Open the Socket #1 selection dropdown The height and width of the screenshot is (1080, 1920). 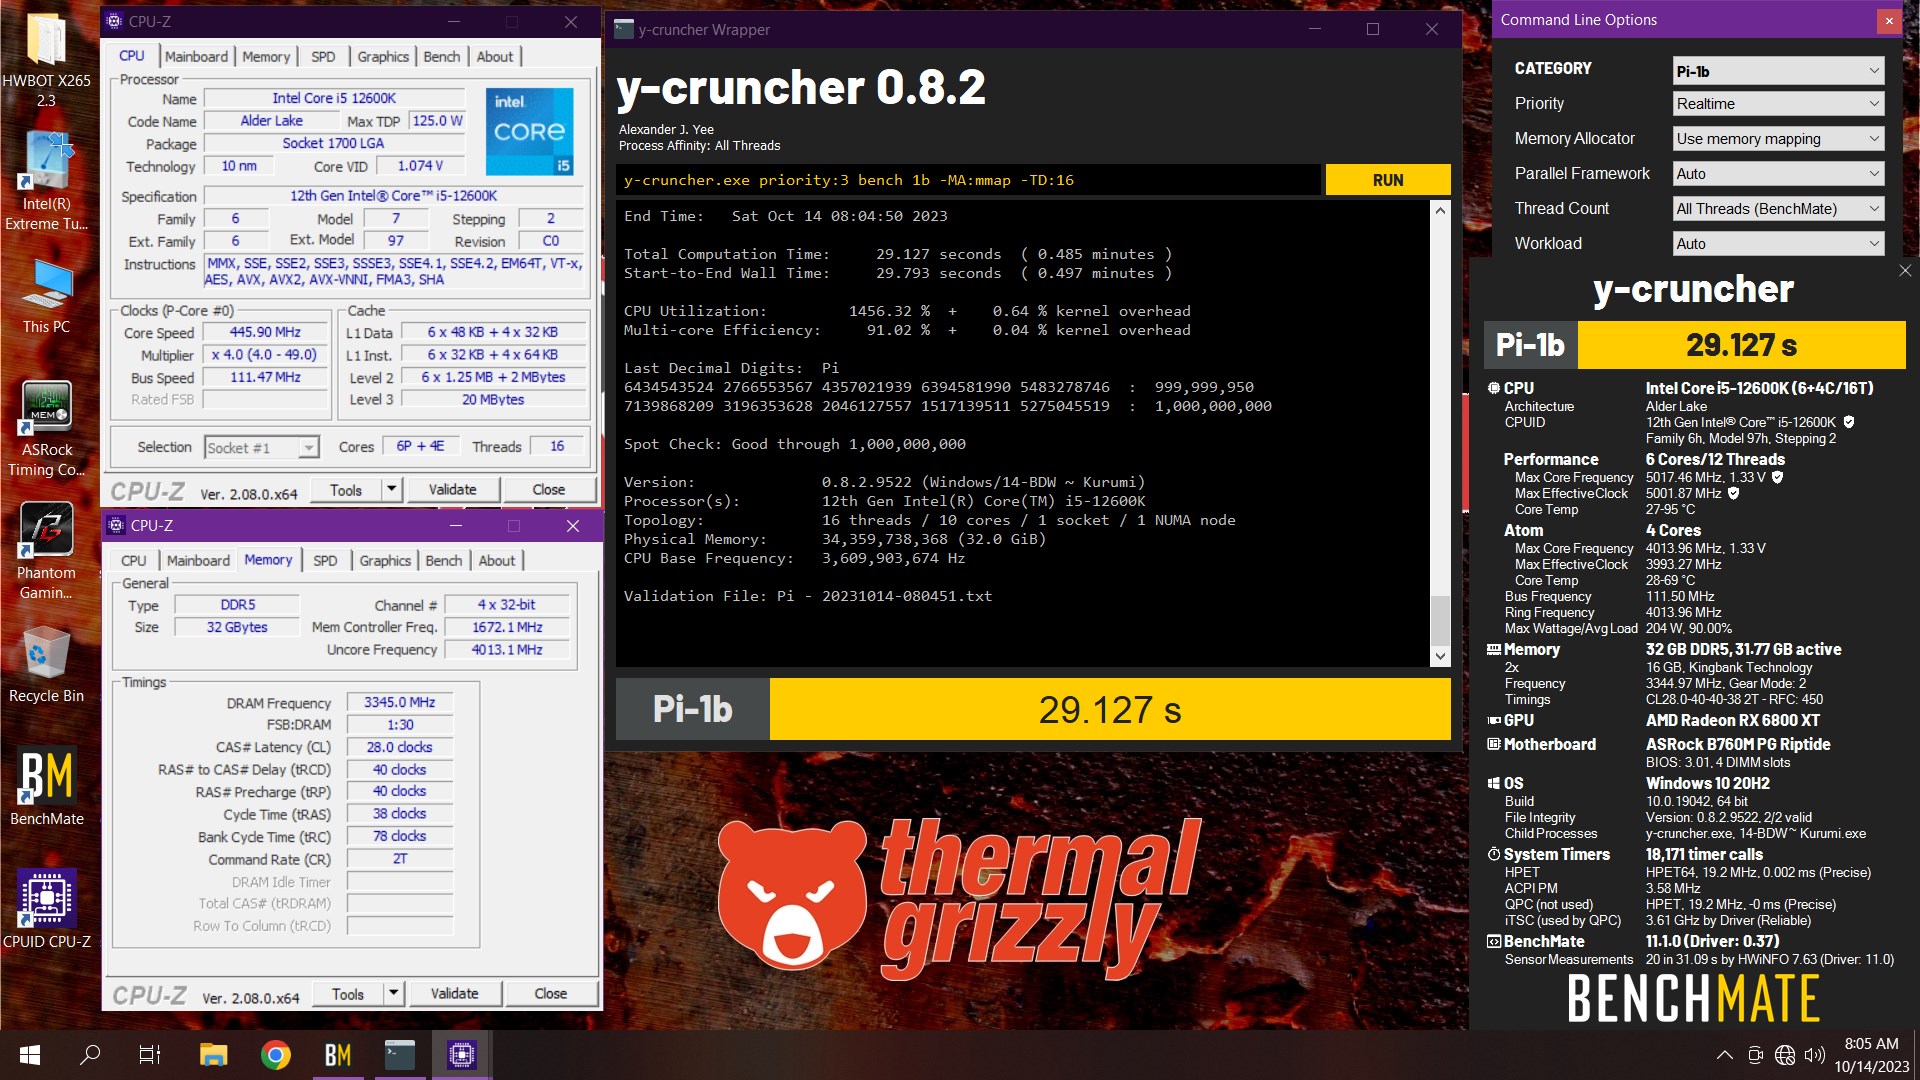pyautogui.click(x=262, y=447)
